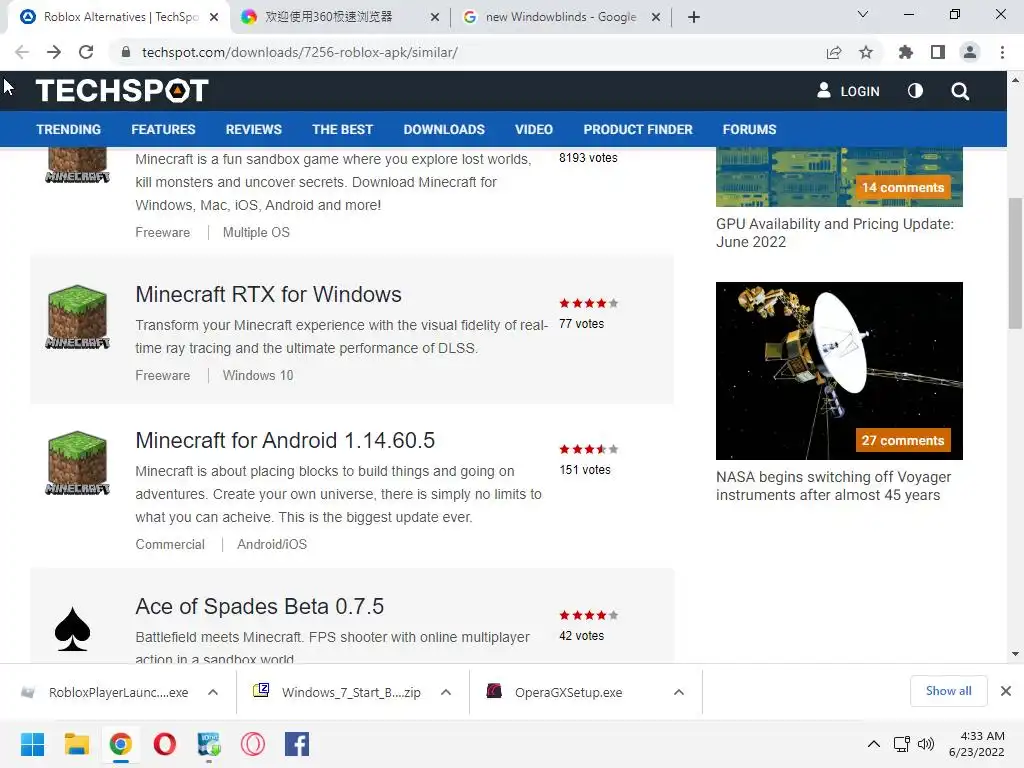This screenshot has height=768, width=1024.
Task: Go forward with the browser forward arrow
Action: [x=54, y=52]
